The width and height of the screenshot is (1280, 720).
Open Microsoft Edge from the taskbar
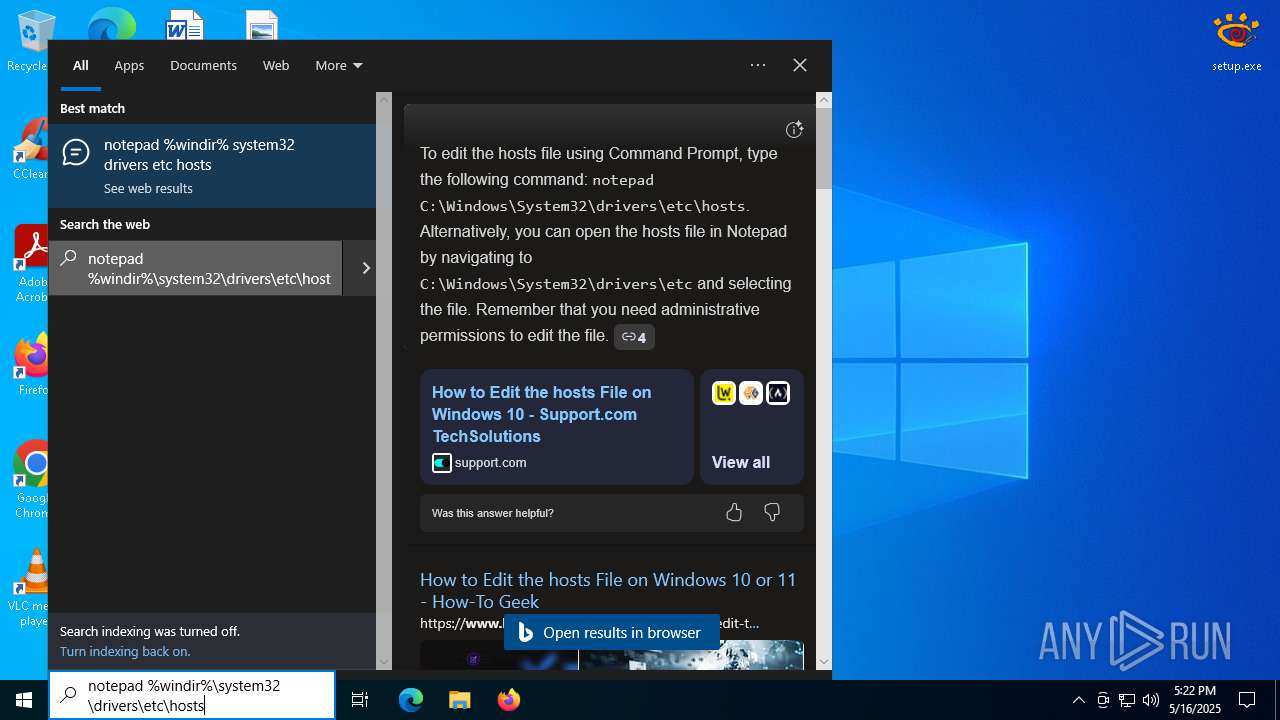pos(411,700)
